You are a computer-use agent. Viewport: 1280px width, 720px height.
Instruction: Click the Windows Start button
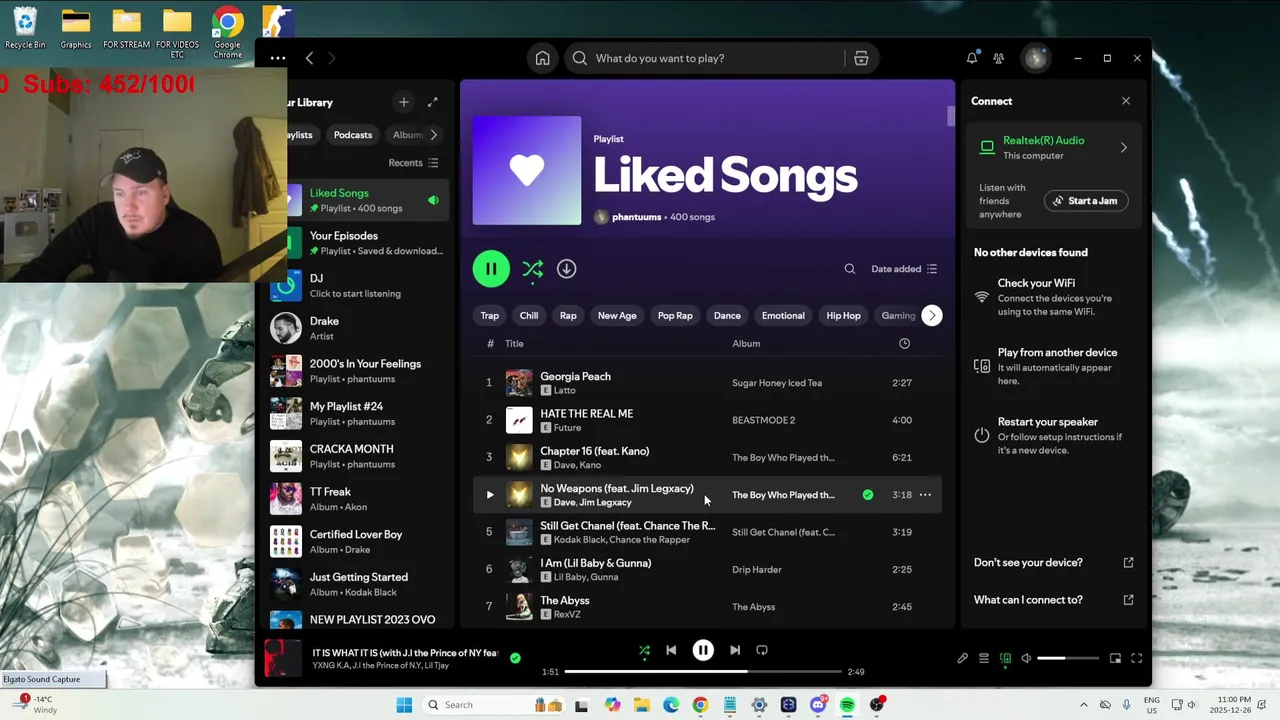[404, 705]
